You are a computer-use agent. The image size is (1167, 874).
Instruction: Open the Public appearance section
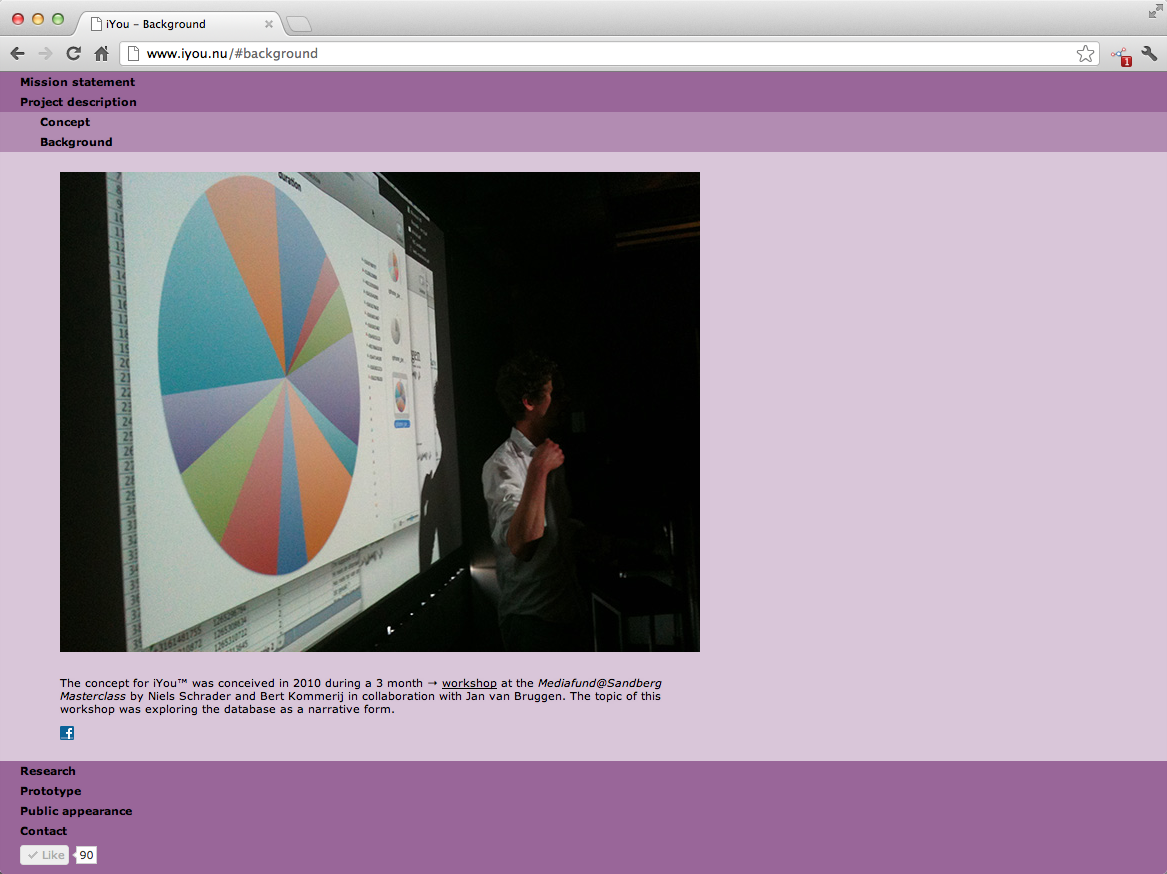pyautogui.click(x=76, y=811)
